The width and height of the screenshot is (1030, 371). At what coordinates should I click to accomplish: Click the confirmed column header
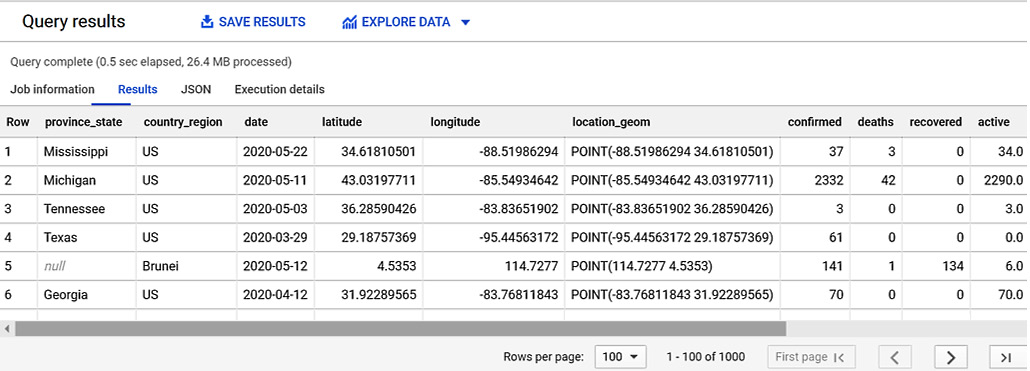(815, 122)
